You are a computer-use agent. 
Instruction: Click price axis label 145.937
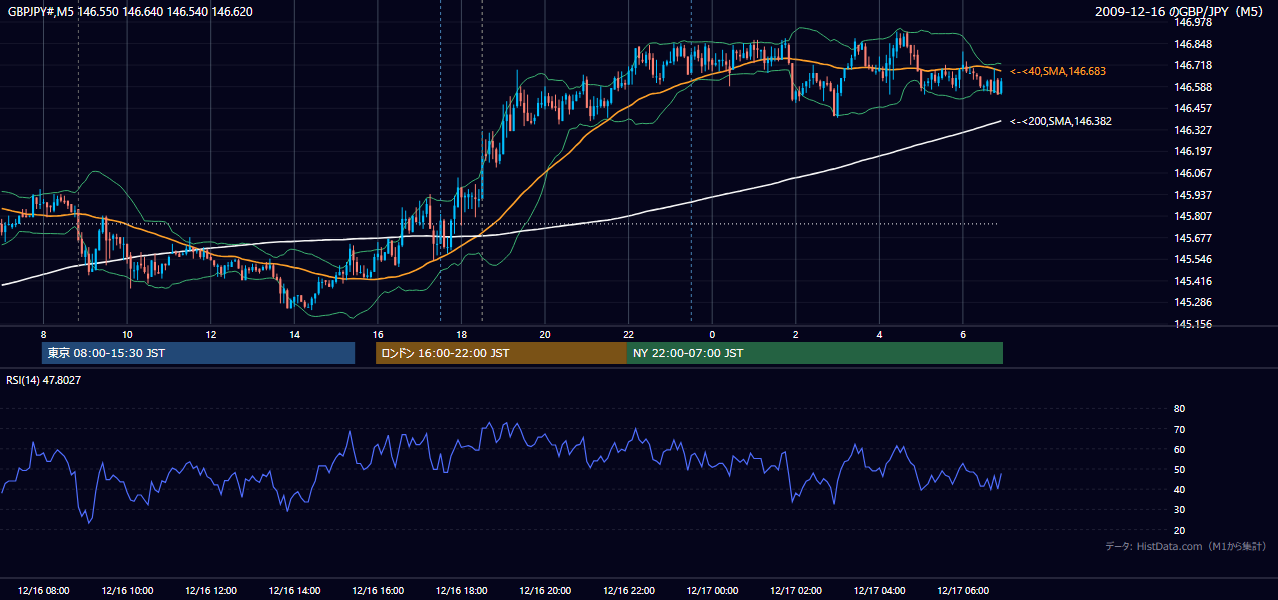pos(1191,195)
